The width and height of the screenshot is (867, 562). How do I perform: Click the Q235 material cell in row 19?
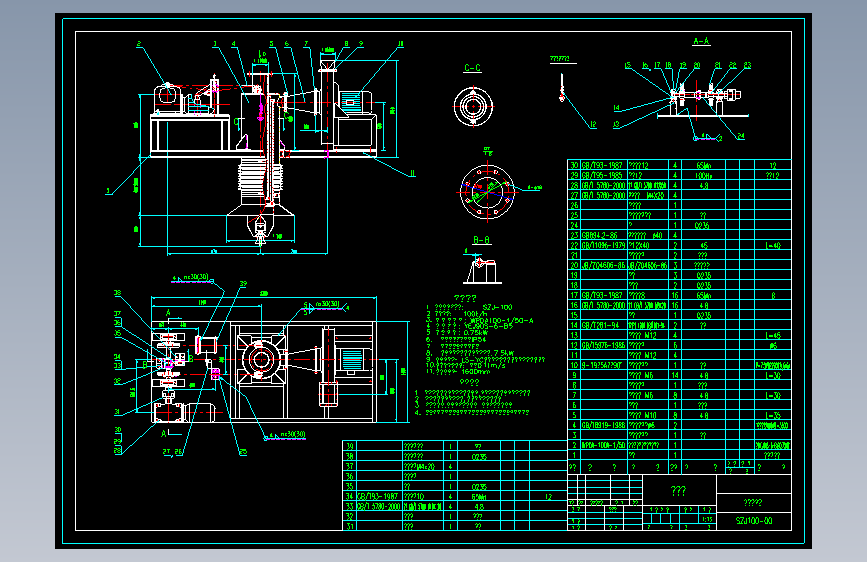tap(704, 275)
